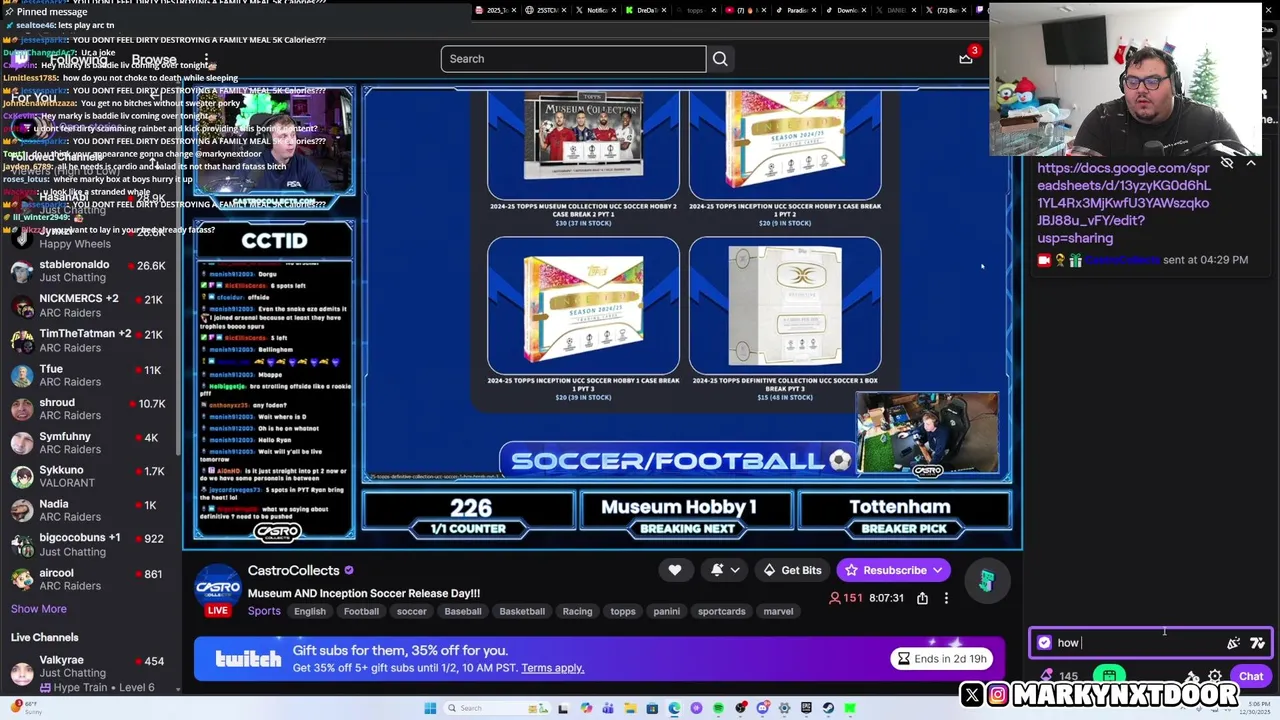
Task: Open the Google Docs spreadsheet link in chat
Action: pyautogui.click(x=1124, y=203)
